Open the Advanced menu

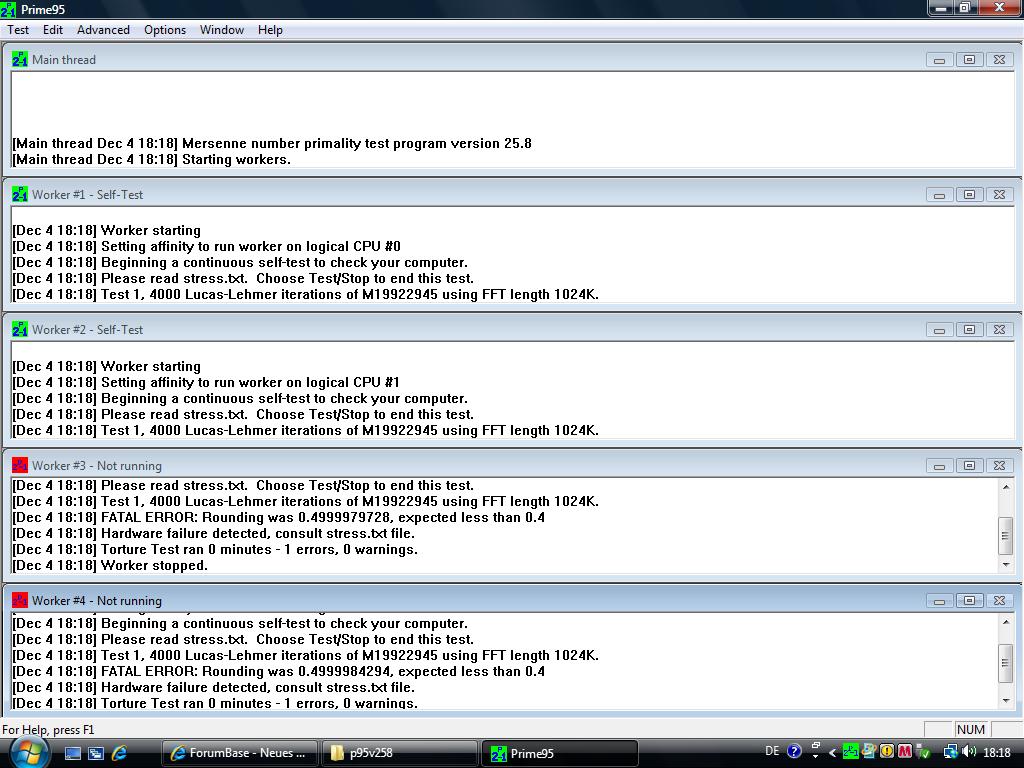[x=103, y=30]
